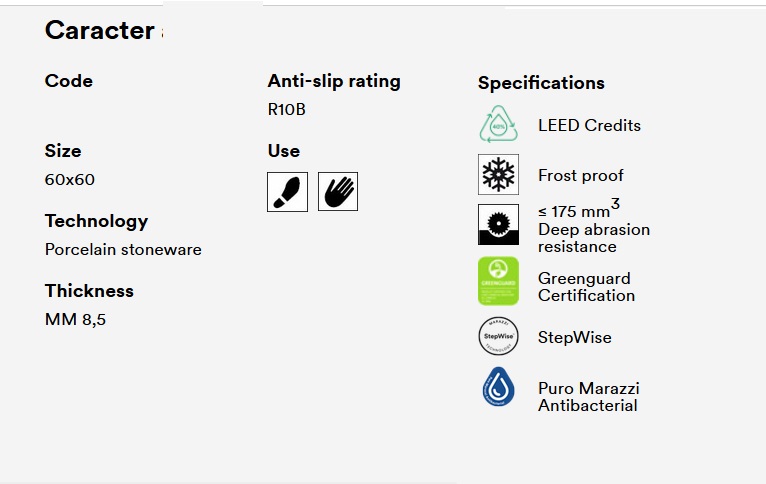
Task: Click the Puro Marazzi blue droplet icon
Action: (x=498, y=388)
